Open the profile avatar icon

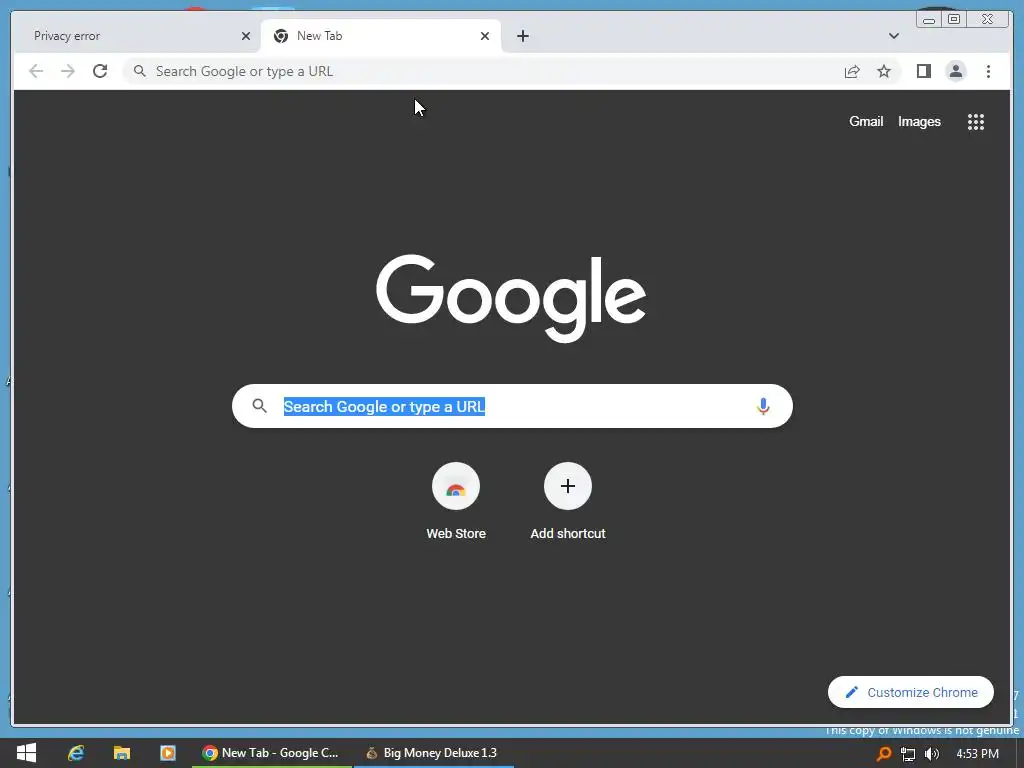point(955,71)
